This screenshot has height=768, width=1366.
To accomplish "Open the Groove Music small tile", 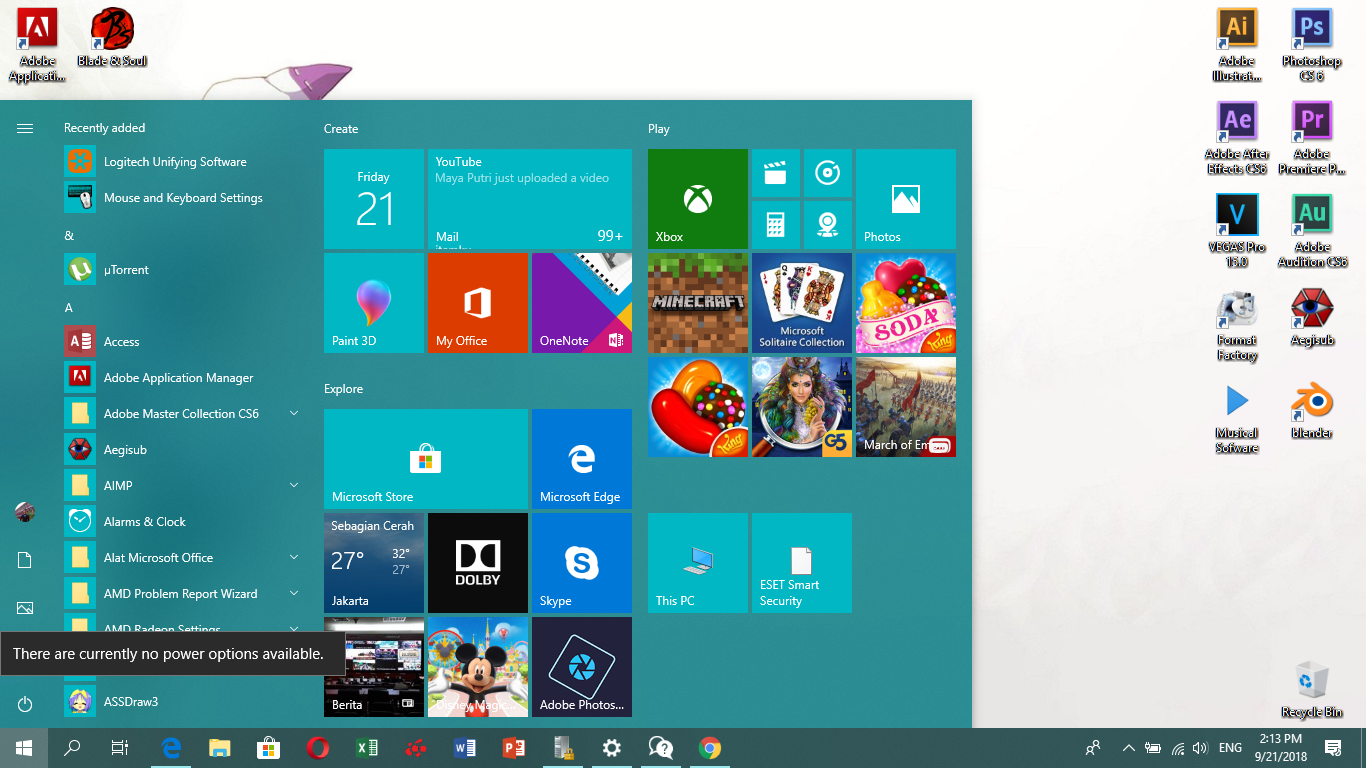I will pos(828,173).
